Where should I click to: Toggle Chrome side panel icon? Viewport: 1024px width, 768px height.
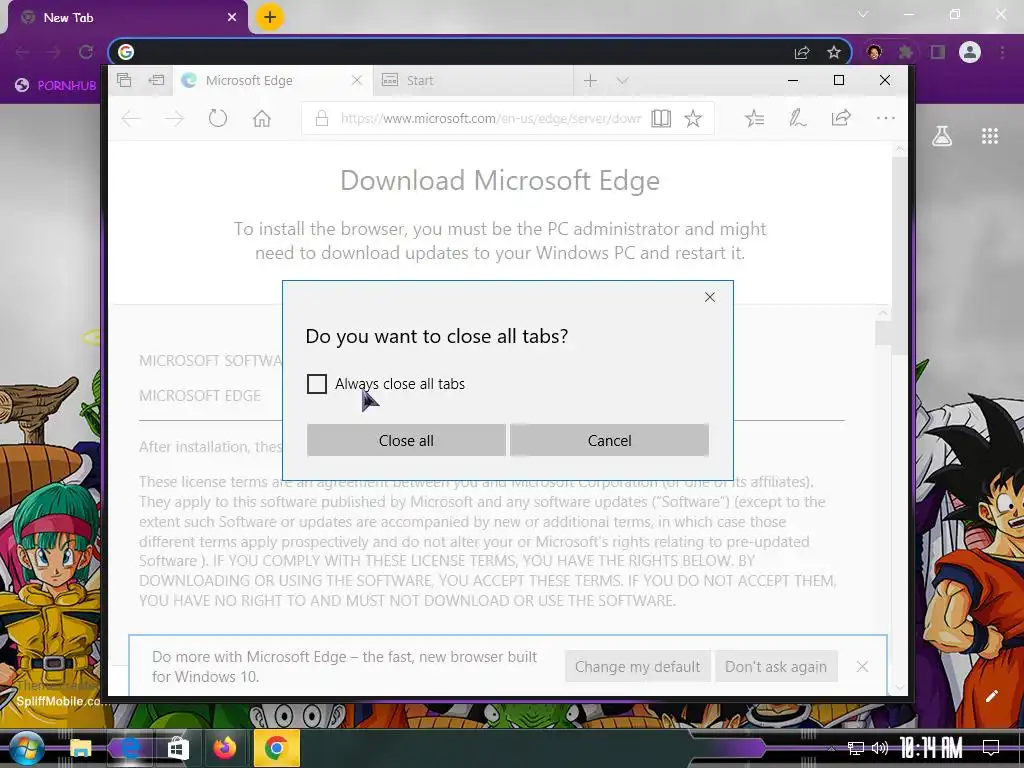pyautogui.click(x=938, y=52)
